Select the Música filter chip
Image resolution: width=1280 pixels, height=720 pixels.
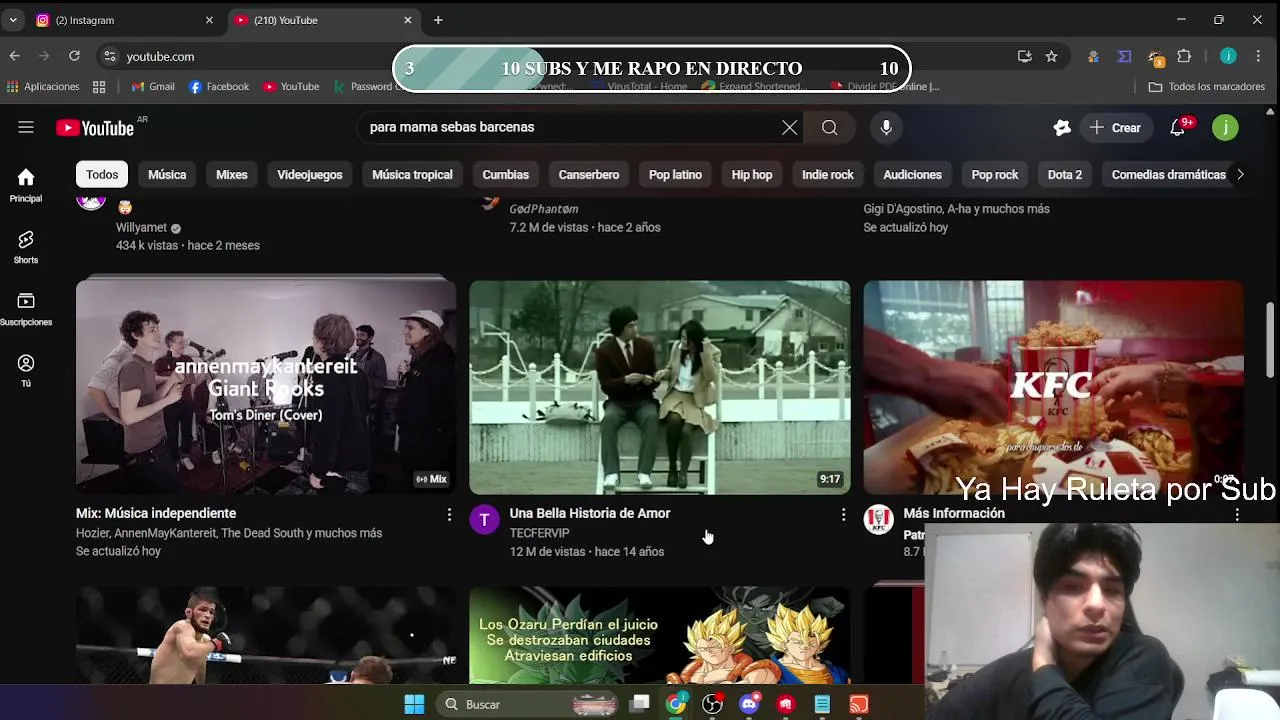pyautogui.click(x=167, y=174)
